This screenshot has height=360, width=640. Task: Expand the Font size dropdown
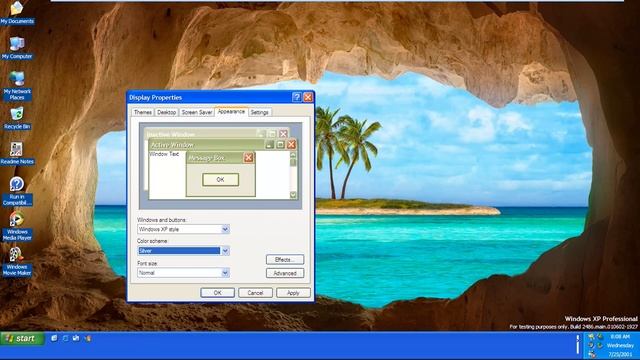(225, 273)
